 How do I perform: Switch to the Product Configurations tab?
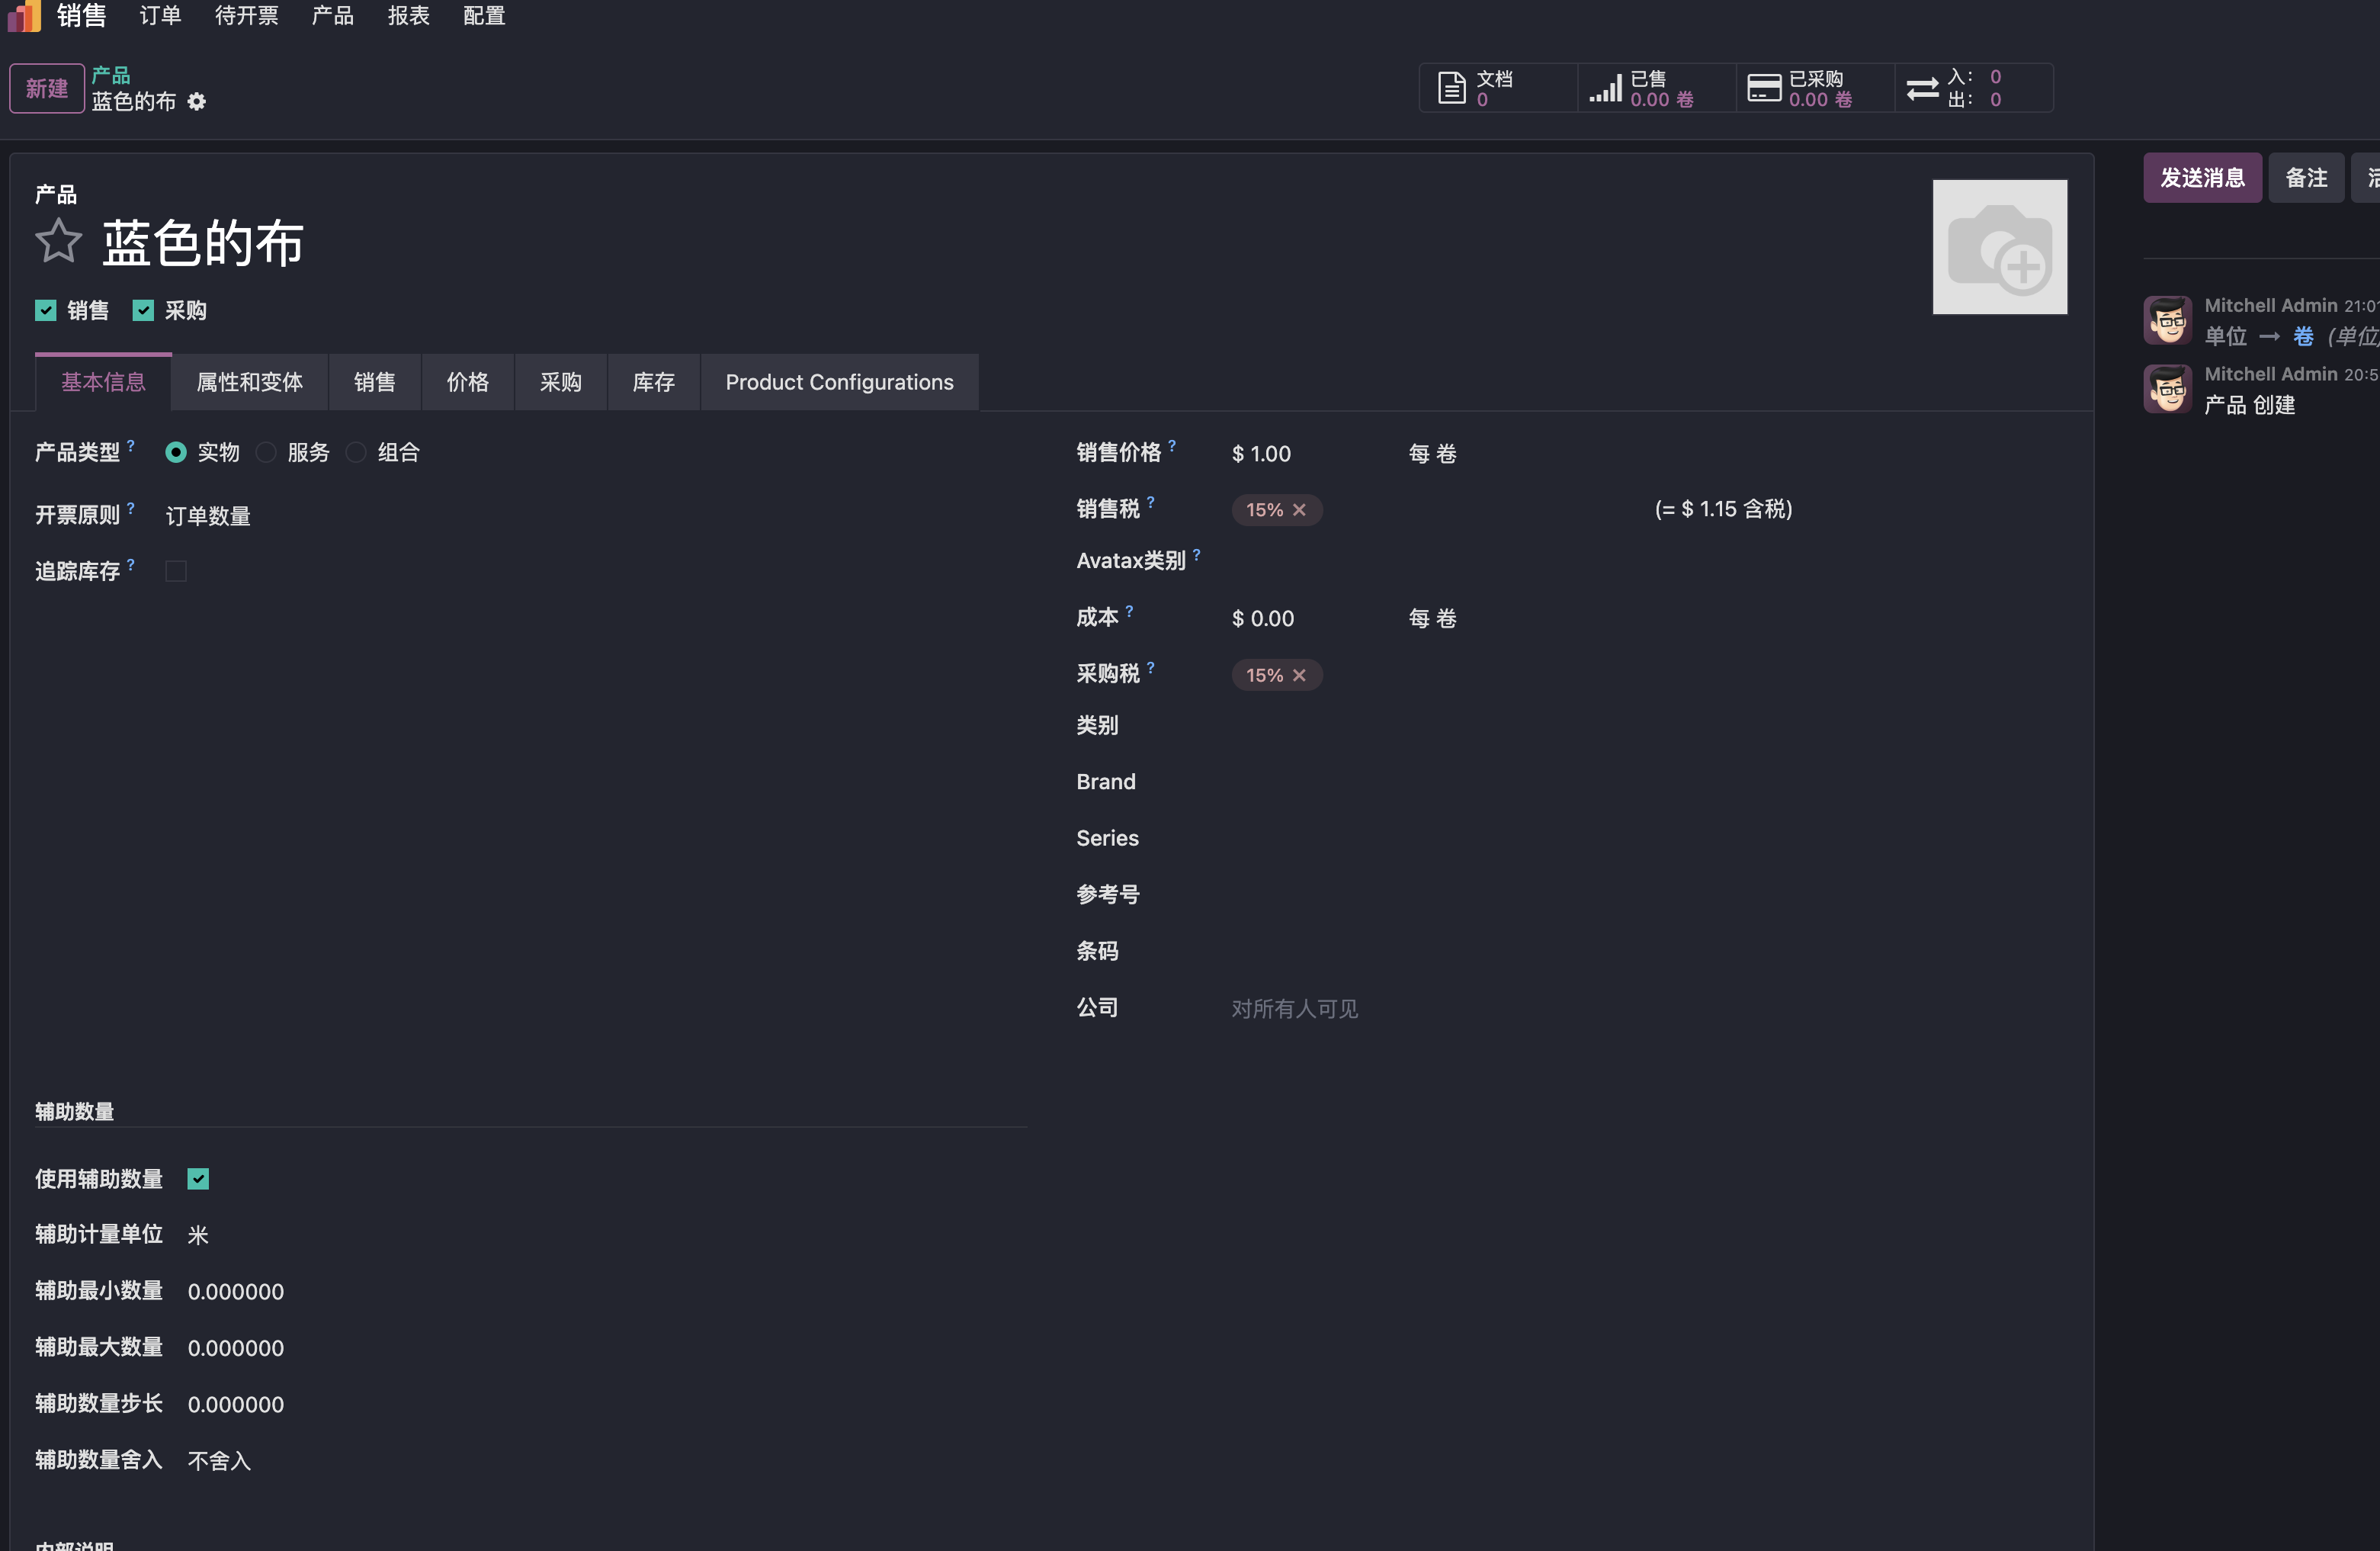840,383
